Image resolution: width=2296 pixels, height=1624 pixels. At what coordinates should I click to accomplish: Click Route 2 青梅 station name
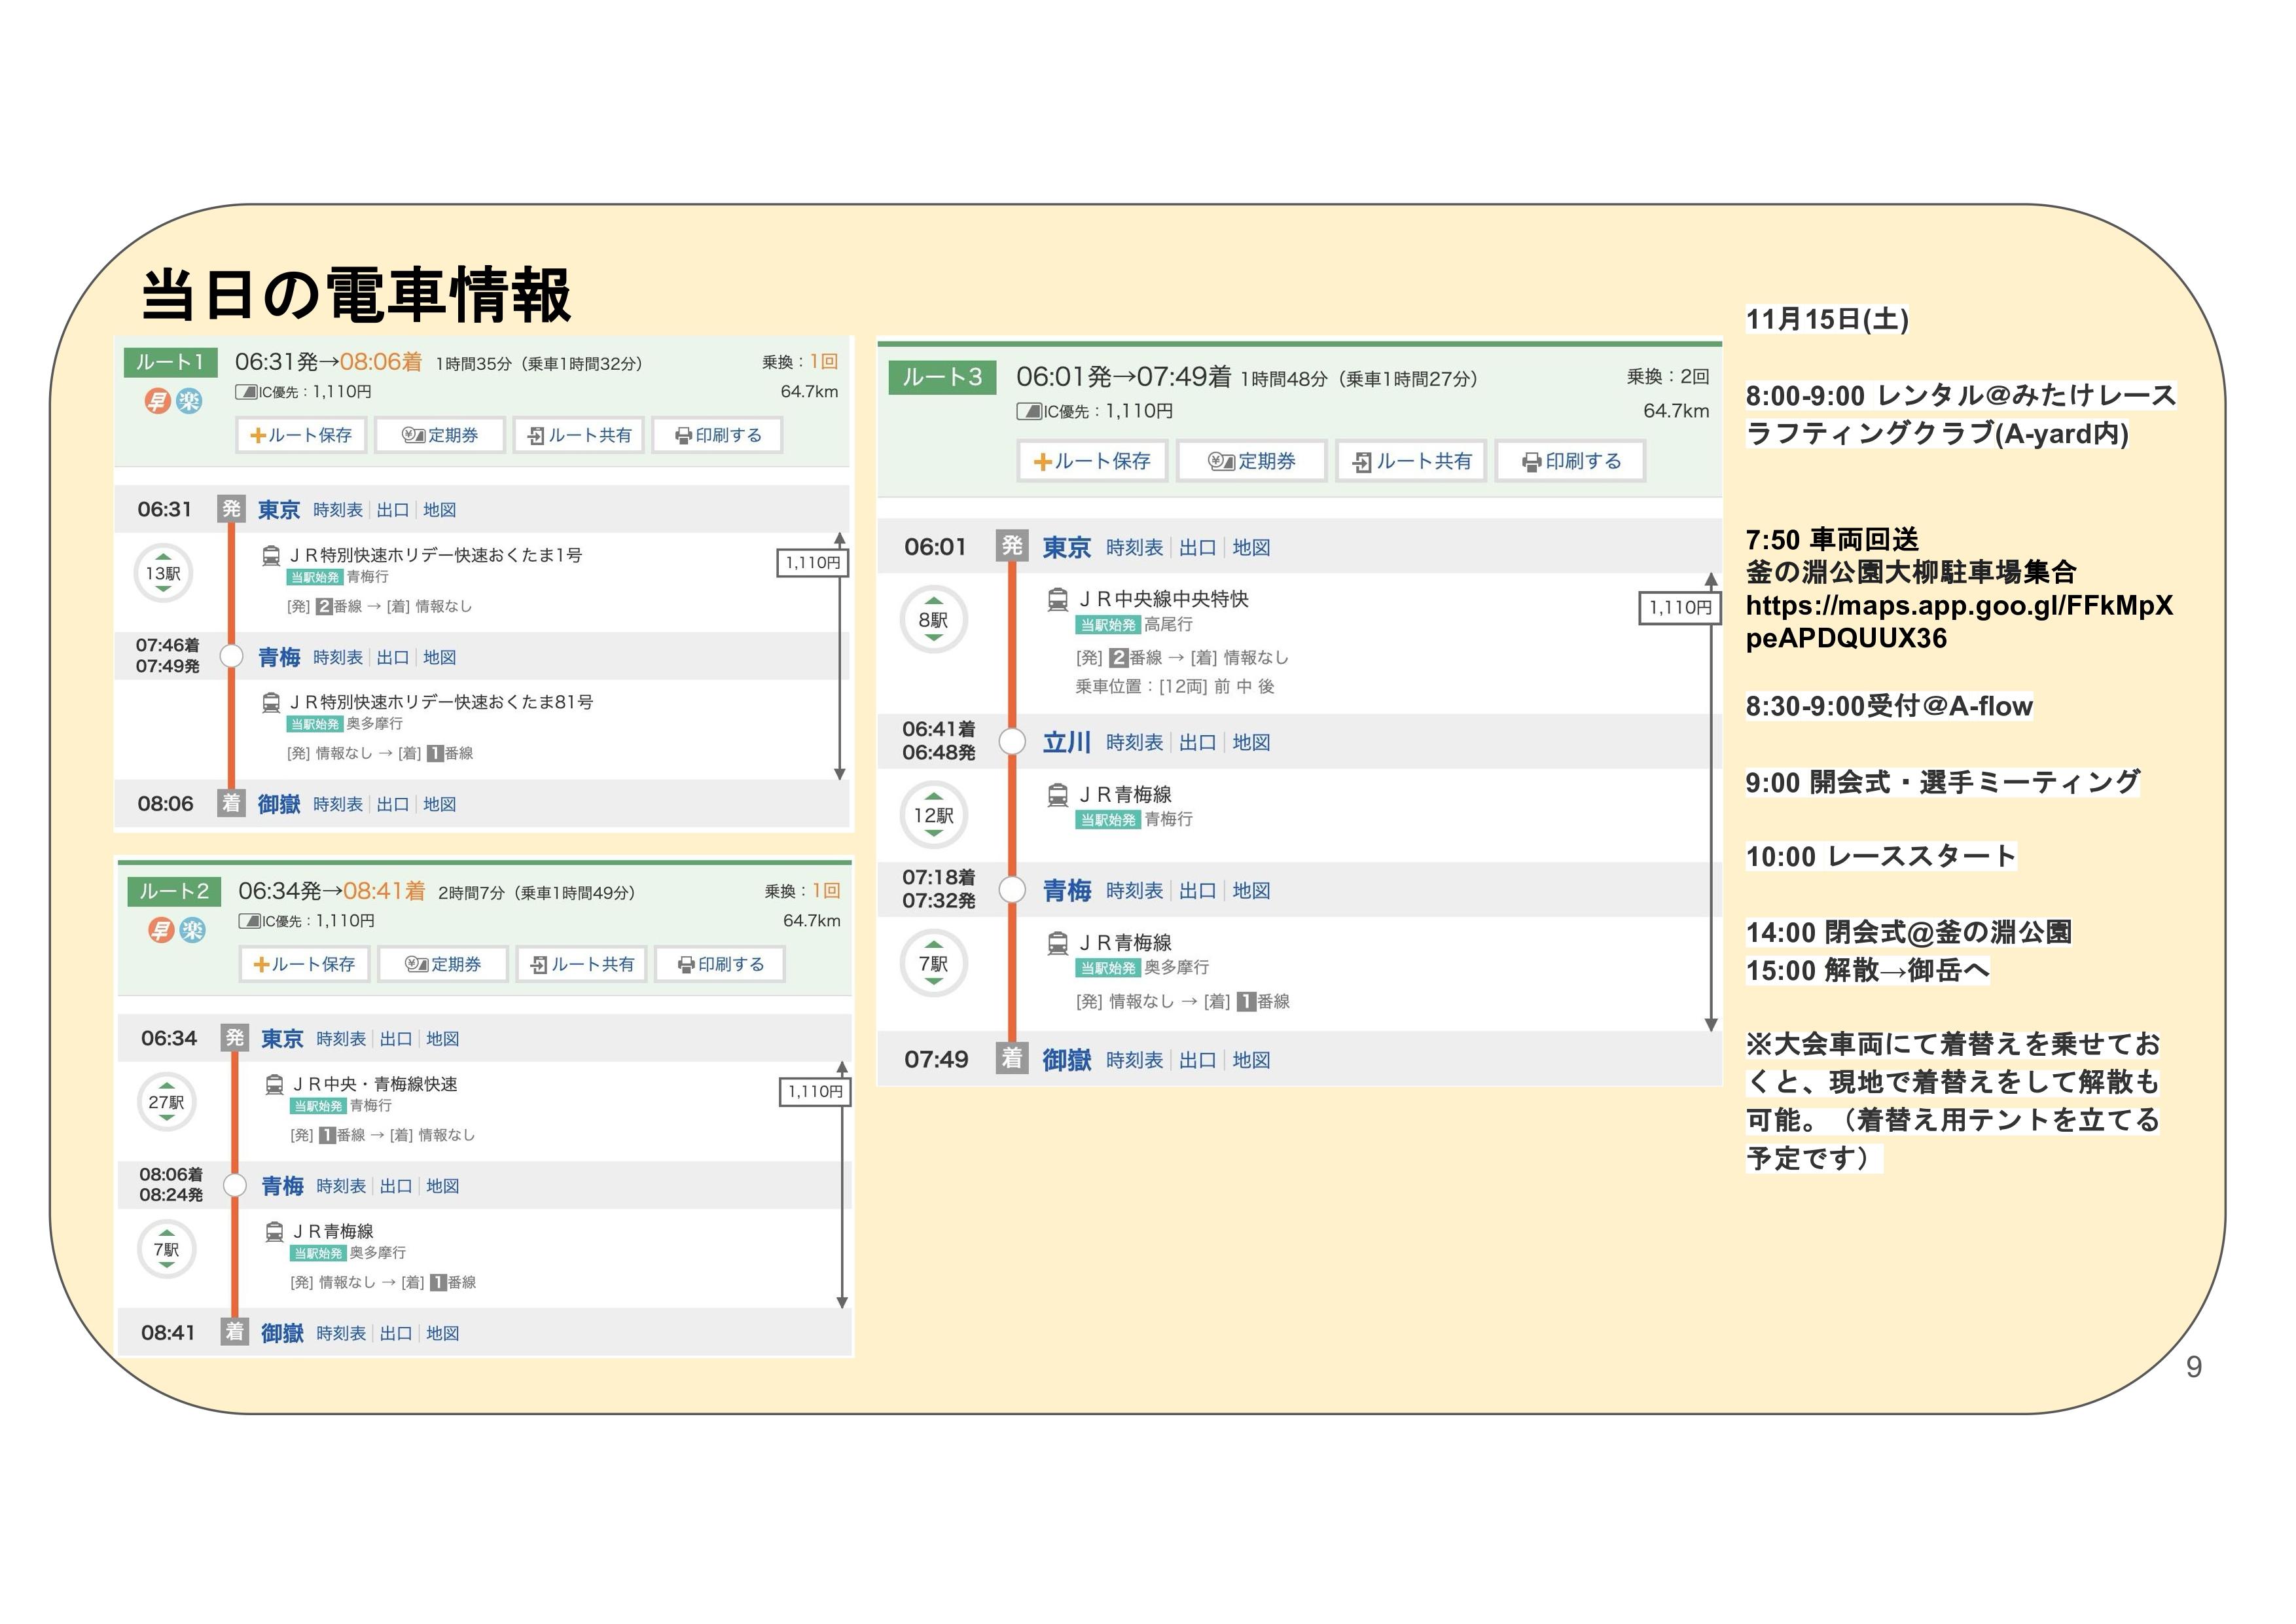pos(282,1186)
